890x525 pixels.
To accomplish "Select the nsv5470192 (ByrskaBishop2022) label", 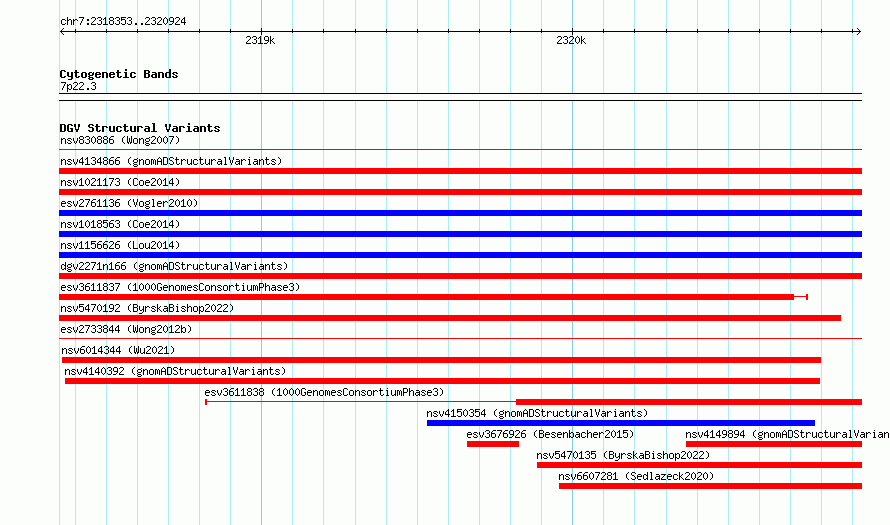I will (147, 308).
